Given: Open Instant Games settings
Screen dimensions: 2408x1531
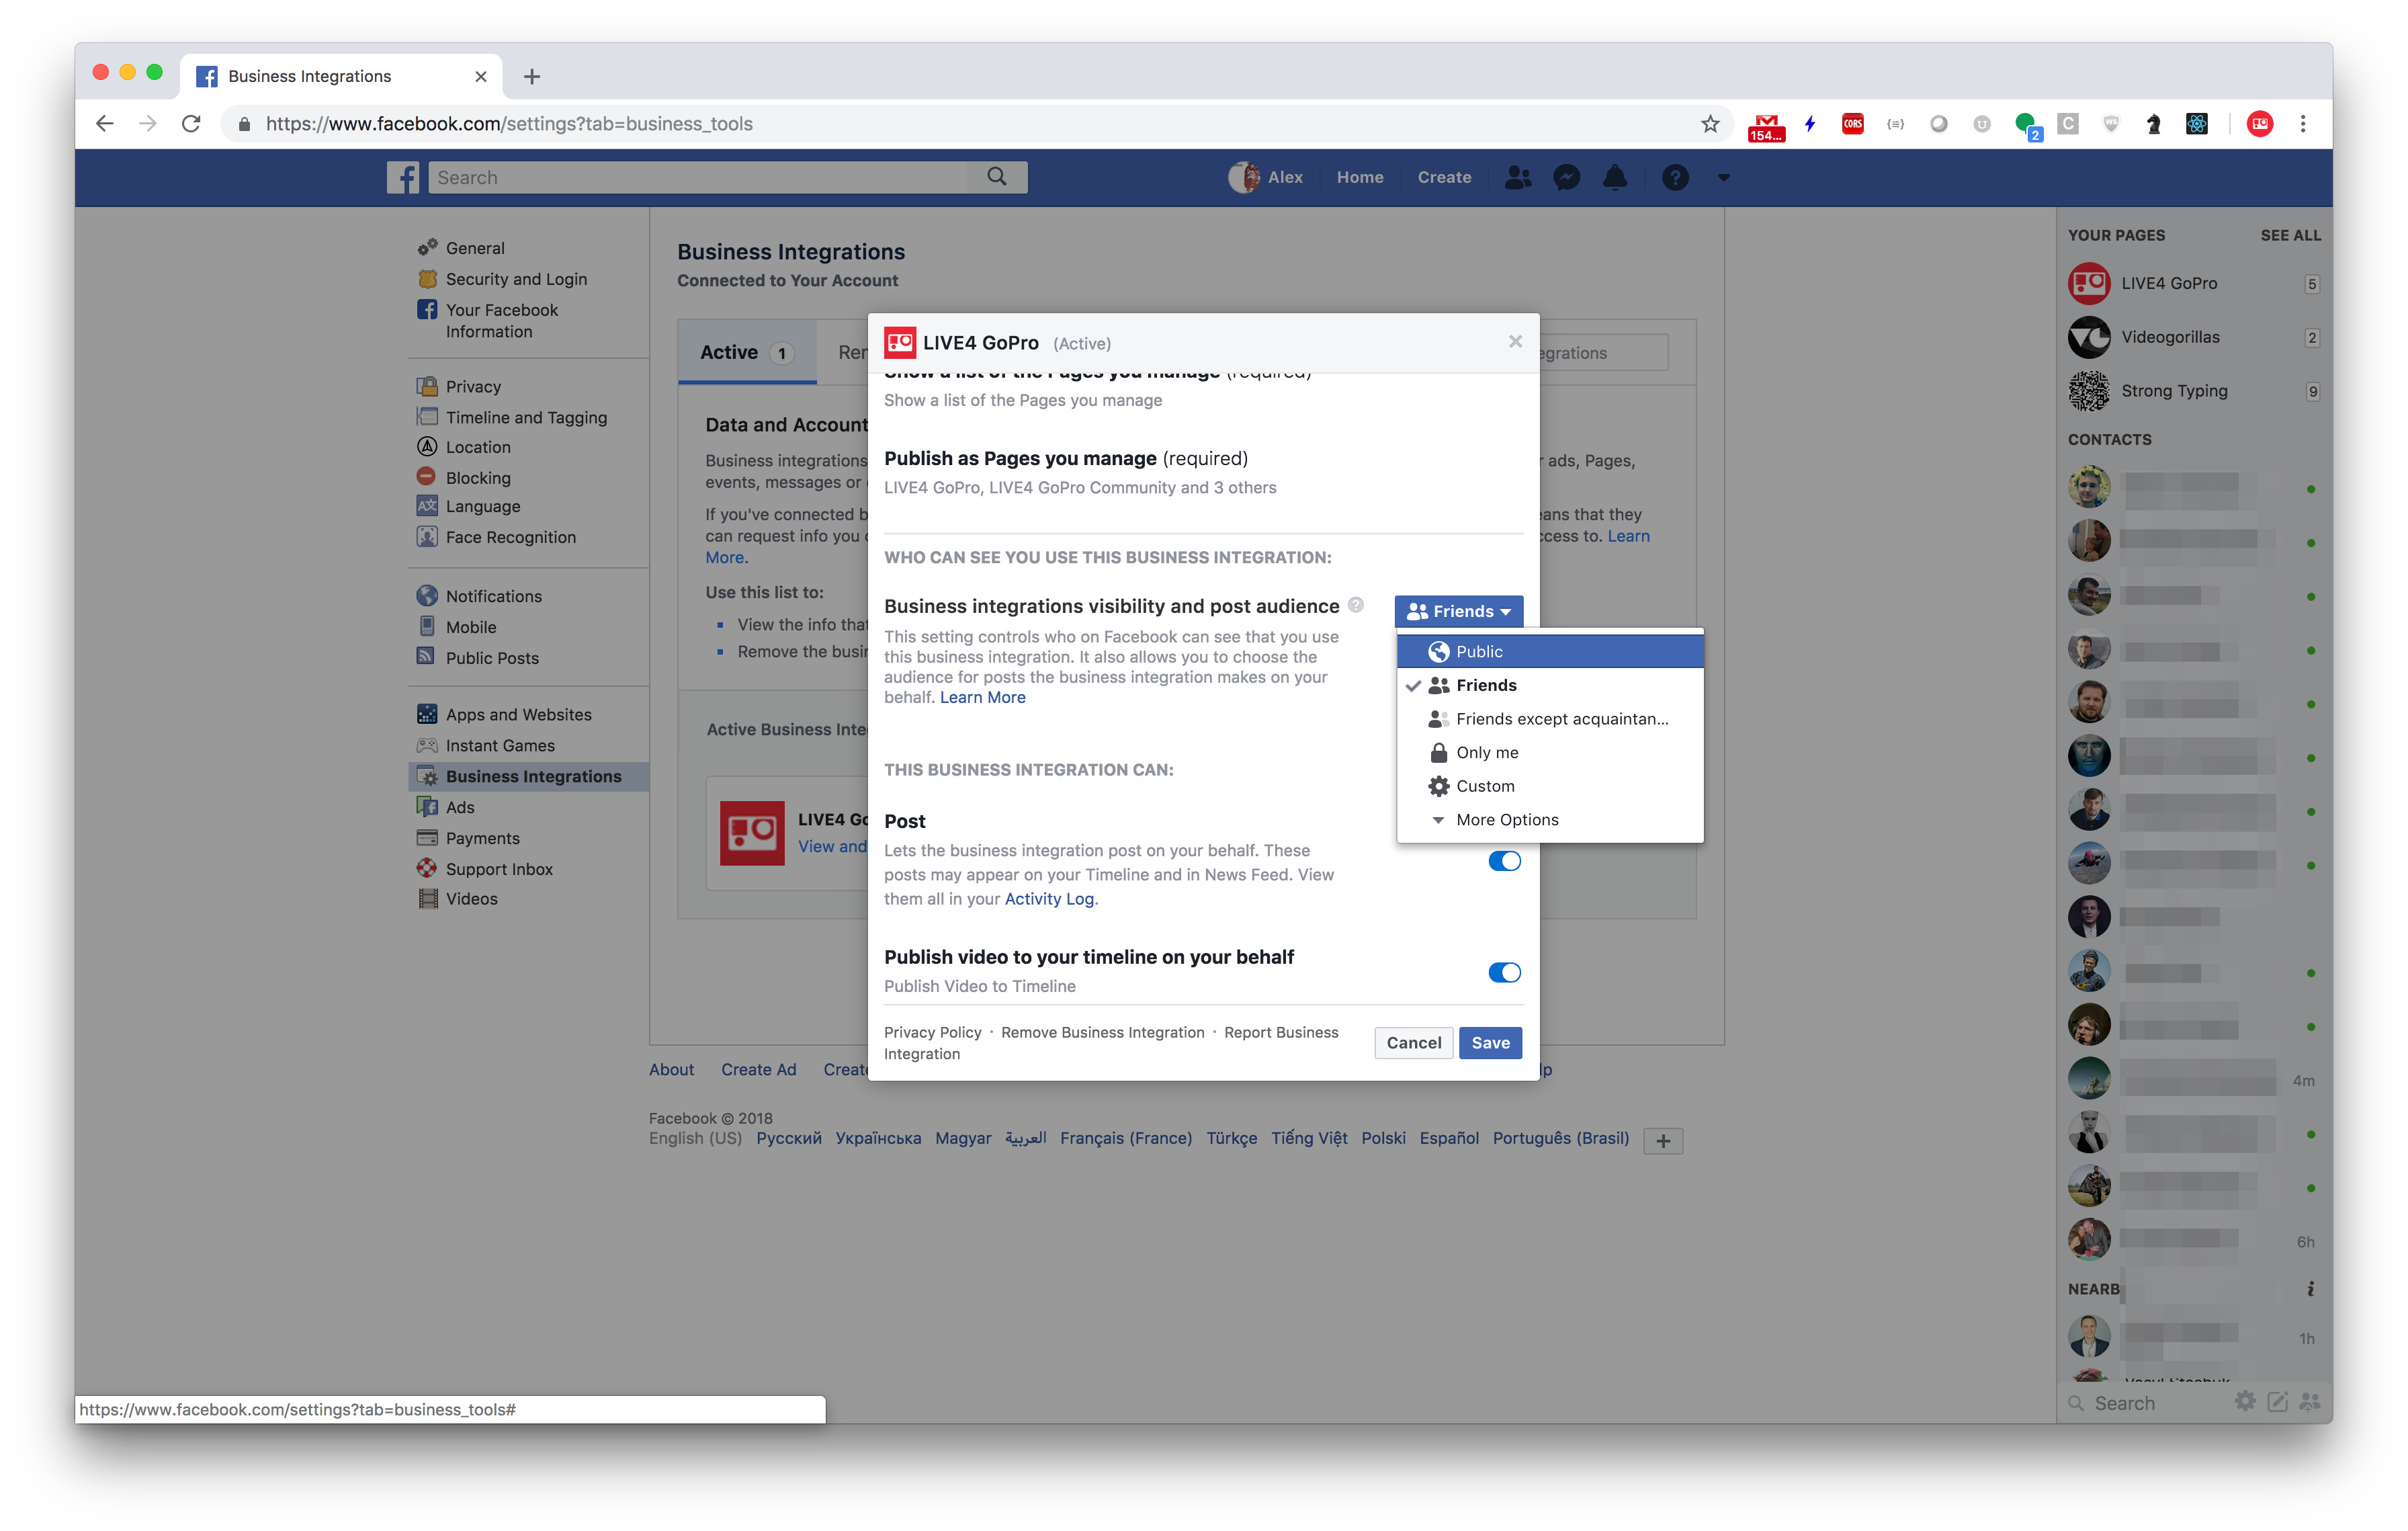Looking at the screenshot, I should click(500, 745).
